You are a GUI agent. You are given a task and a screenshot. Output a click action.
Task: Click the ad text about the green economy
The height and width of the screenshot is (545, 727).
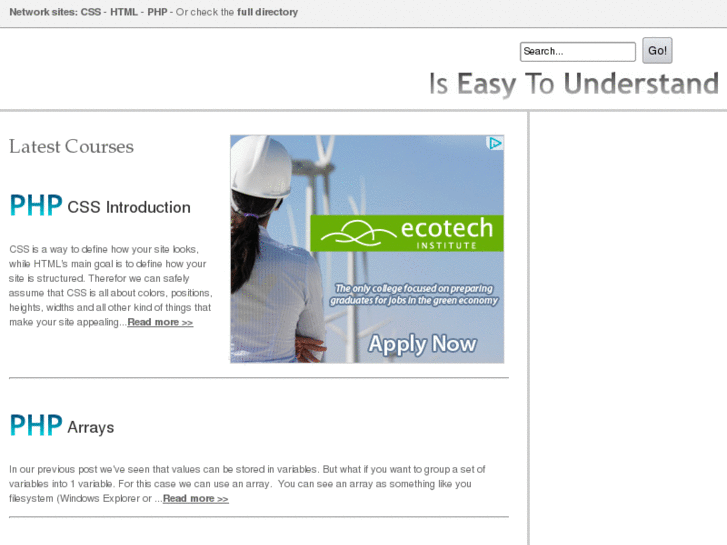[x=414, y=295]
